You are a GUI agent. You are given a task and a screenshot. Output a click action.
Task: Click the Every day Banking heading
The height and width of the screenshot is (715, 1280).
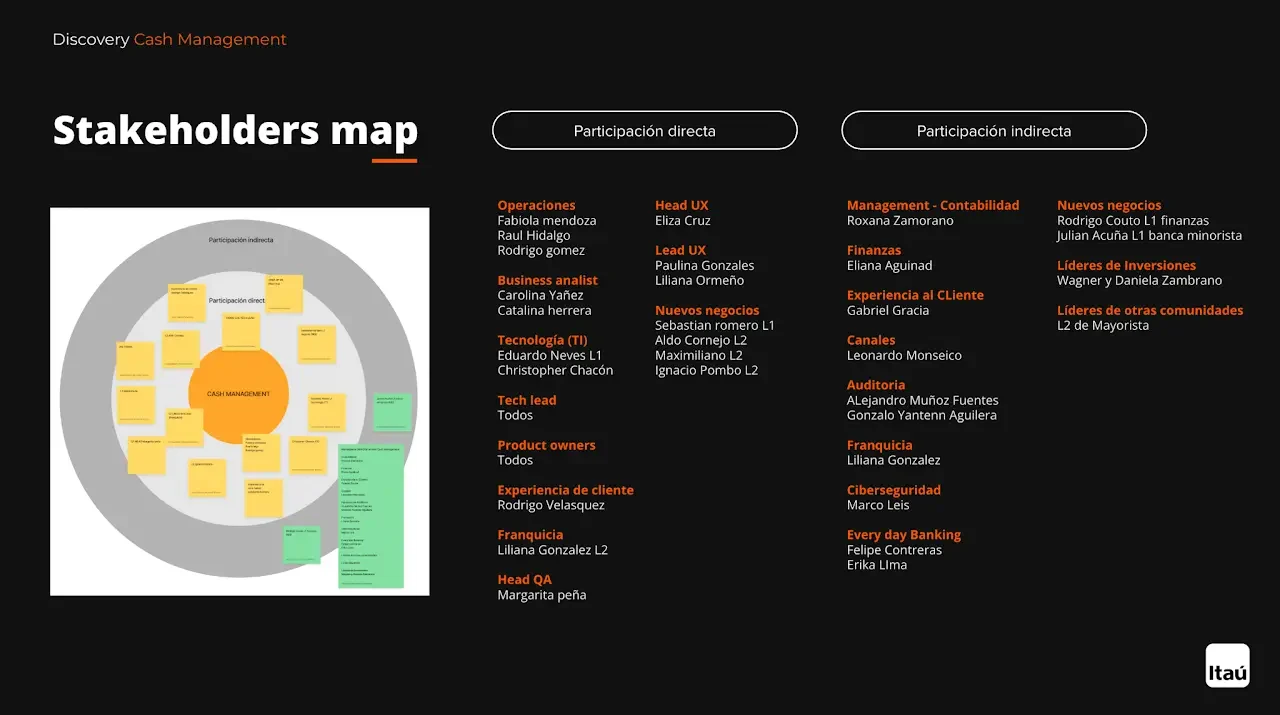tap(903, 535)
